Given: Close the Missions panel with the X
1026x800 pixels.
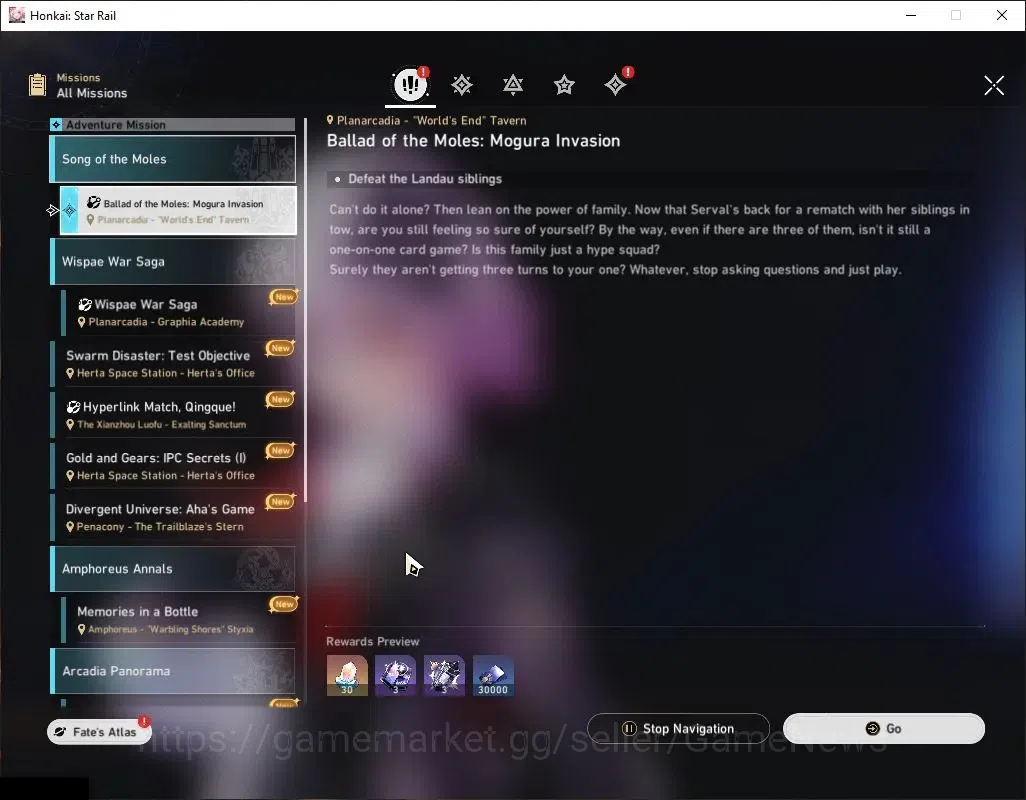Looking at the screenshot, I should tap(994, 85).
